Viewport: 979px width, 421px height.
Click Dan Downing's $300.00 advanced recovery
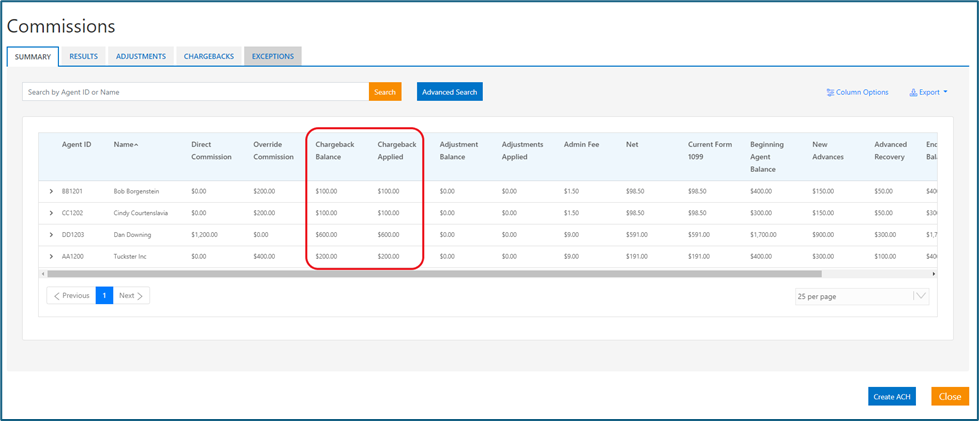(x=885, y=235)
